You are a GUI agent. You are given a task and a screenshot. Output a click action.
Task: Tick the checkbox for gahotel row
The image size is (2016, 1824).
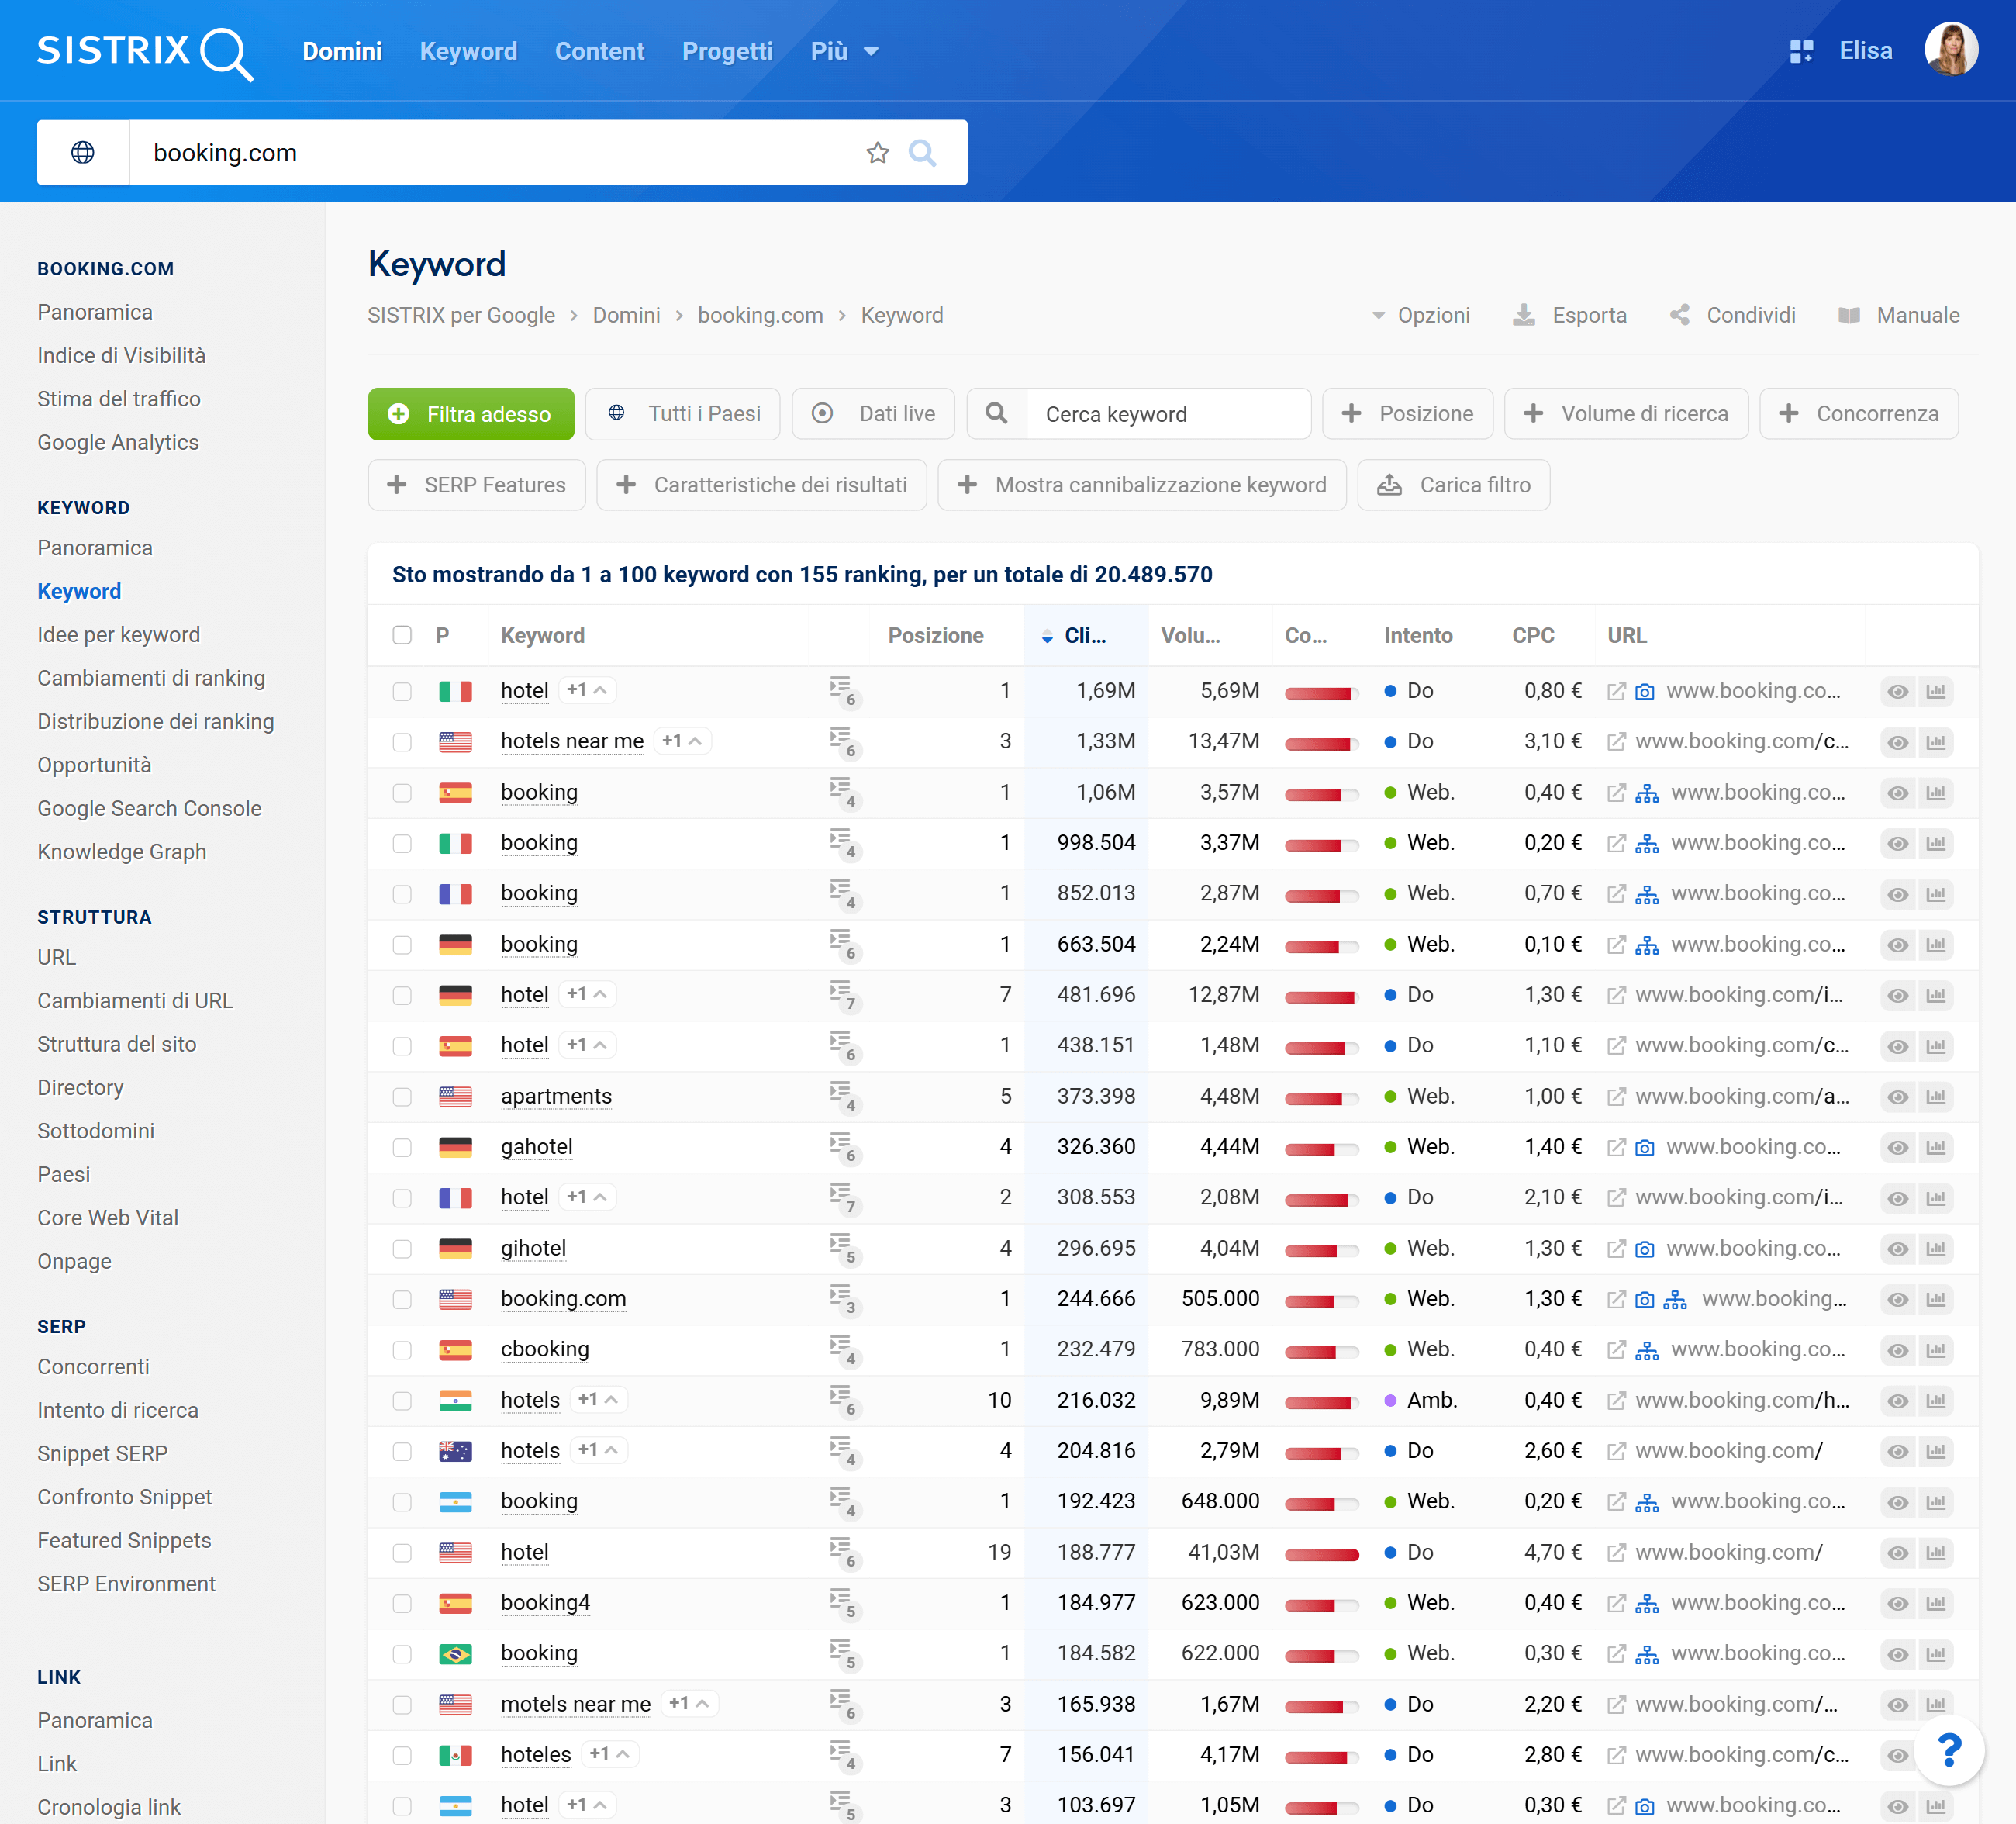click(x=402, y=1147)
